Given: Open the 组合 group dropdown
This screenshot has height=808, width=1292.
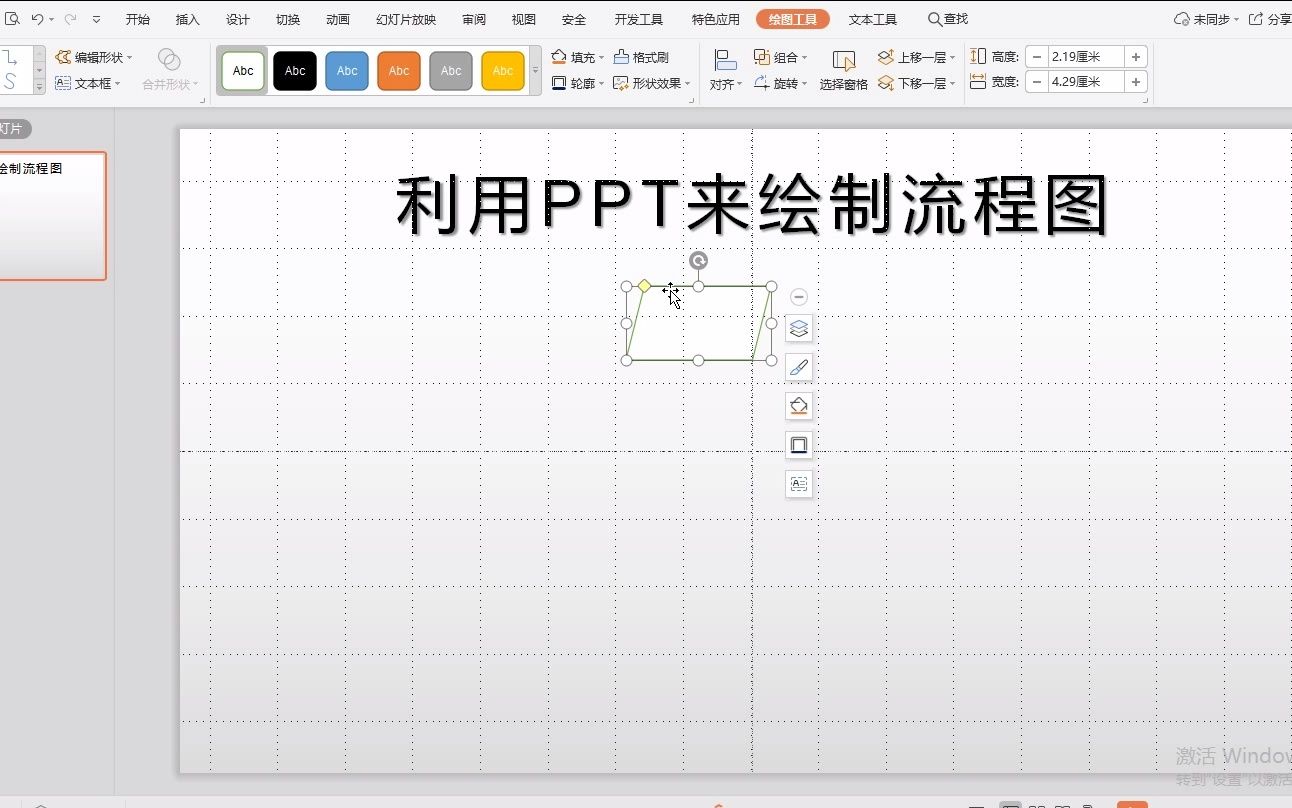Looking at the screenshot, I should pyautogui.click(x=781, y=58).
